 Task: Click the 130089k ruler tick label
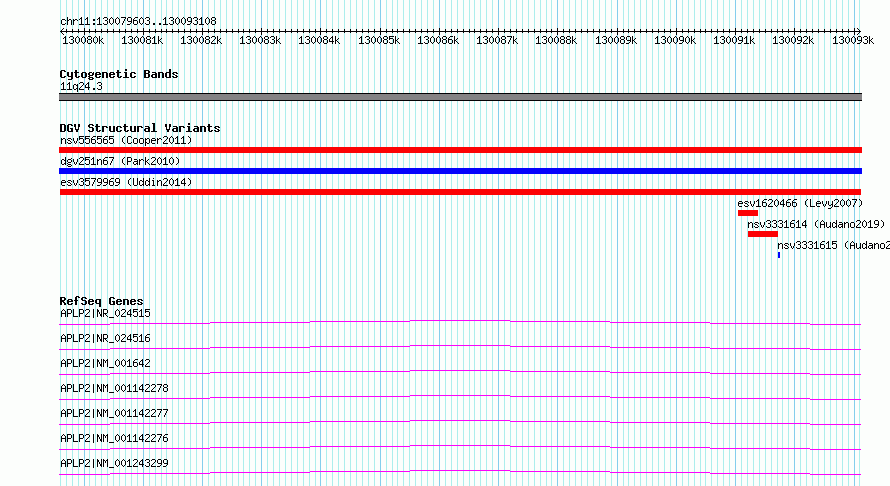point(616,40)
